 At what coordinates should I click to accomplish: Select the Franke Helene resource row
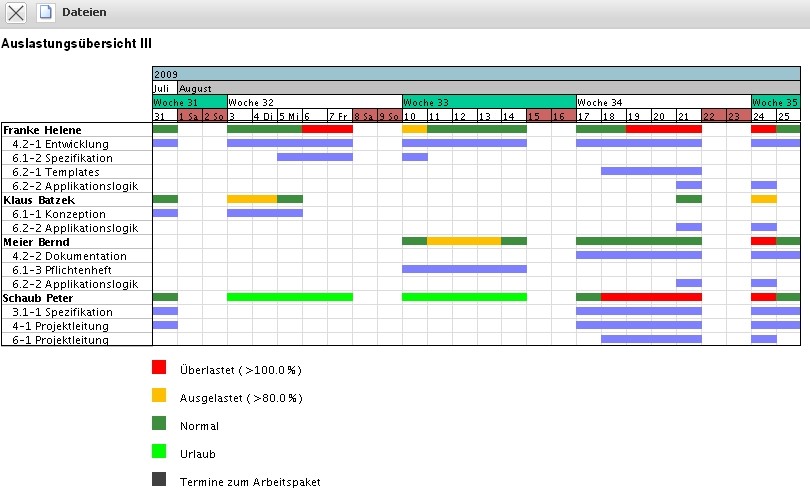tap(42, 130)
